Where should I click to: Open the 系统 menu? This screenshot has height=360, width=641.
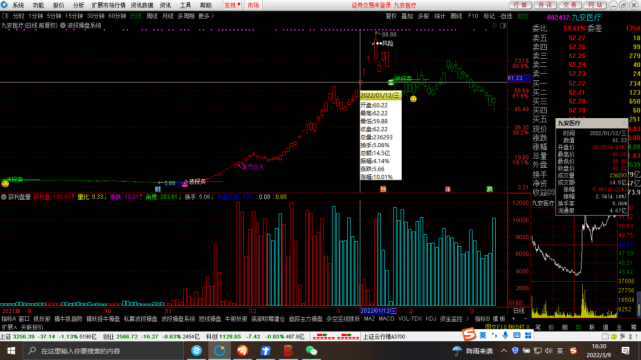coord(18,5)
